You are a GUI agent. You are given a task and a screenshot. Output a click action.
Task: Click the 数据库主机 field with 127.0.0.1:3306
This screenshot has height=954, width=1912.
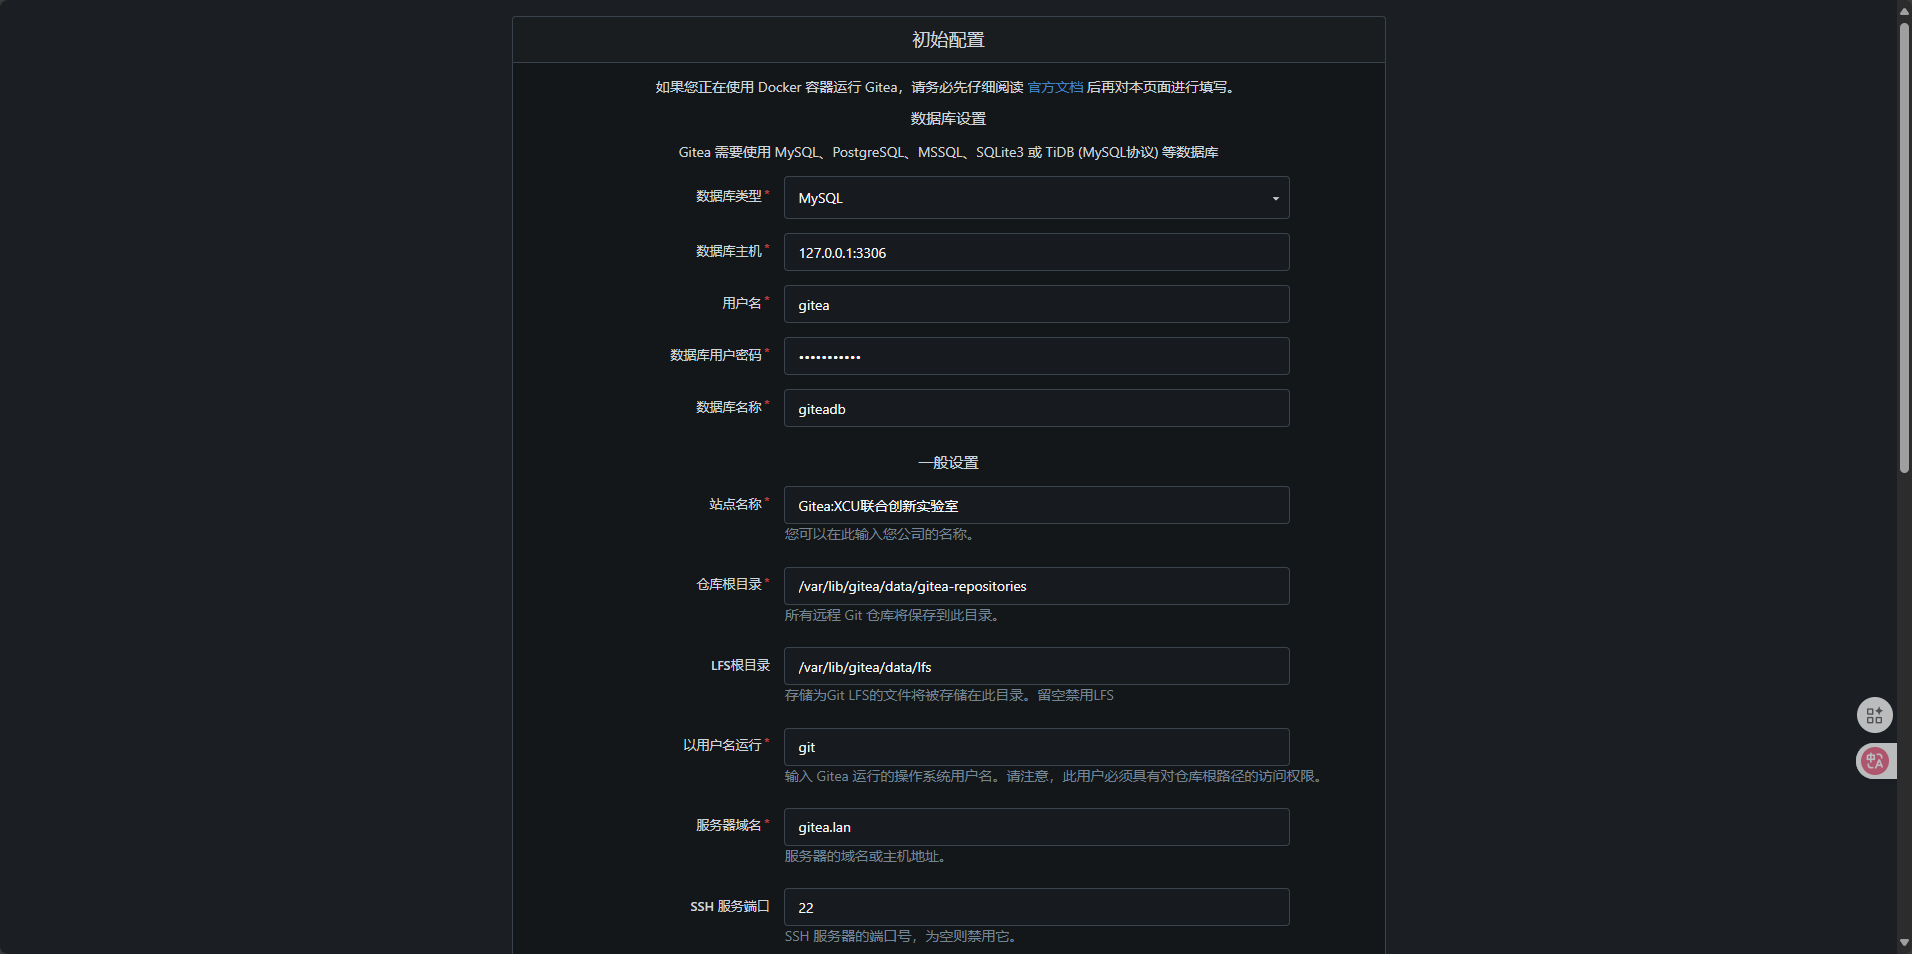pyautogui.click(x=1036, y=252)
